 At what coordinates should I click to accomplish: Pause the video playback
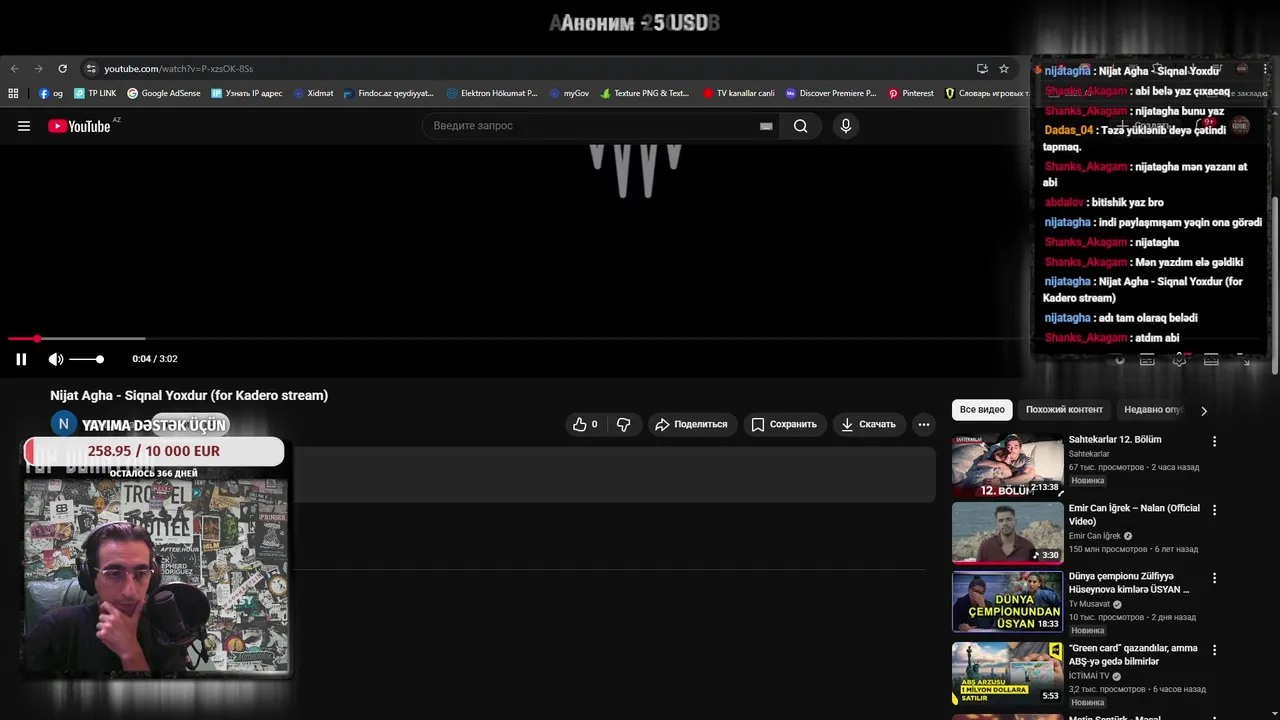21,359
